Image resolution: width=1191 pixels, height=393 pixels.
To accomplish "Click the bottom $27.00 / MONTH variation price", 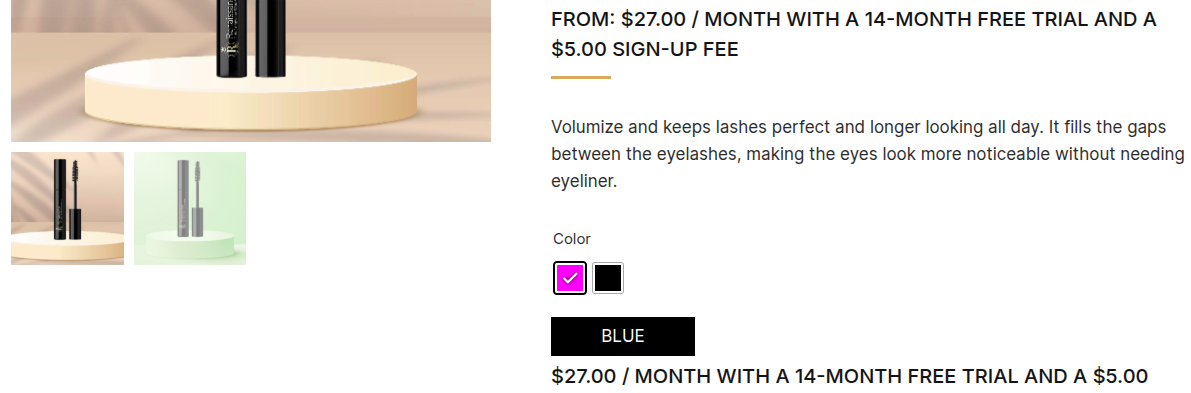I will tap(849, 376).
